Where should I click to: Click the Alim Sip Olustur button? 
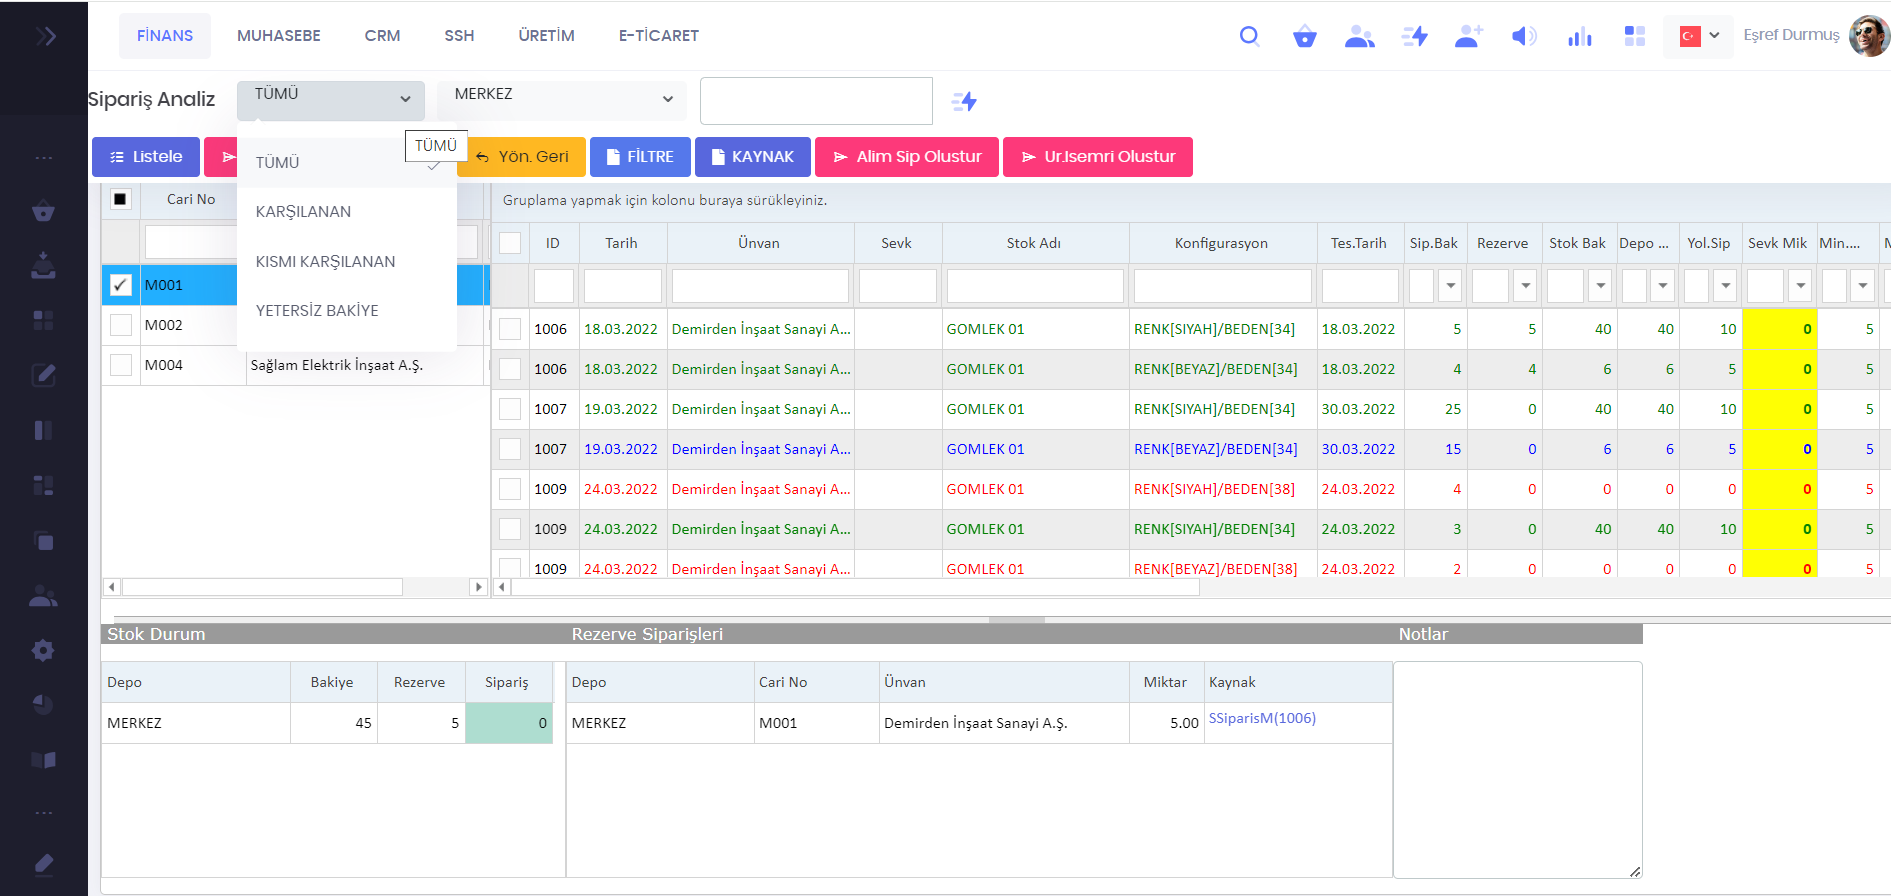(x=906, y=157)
